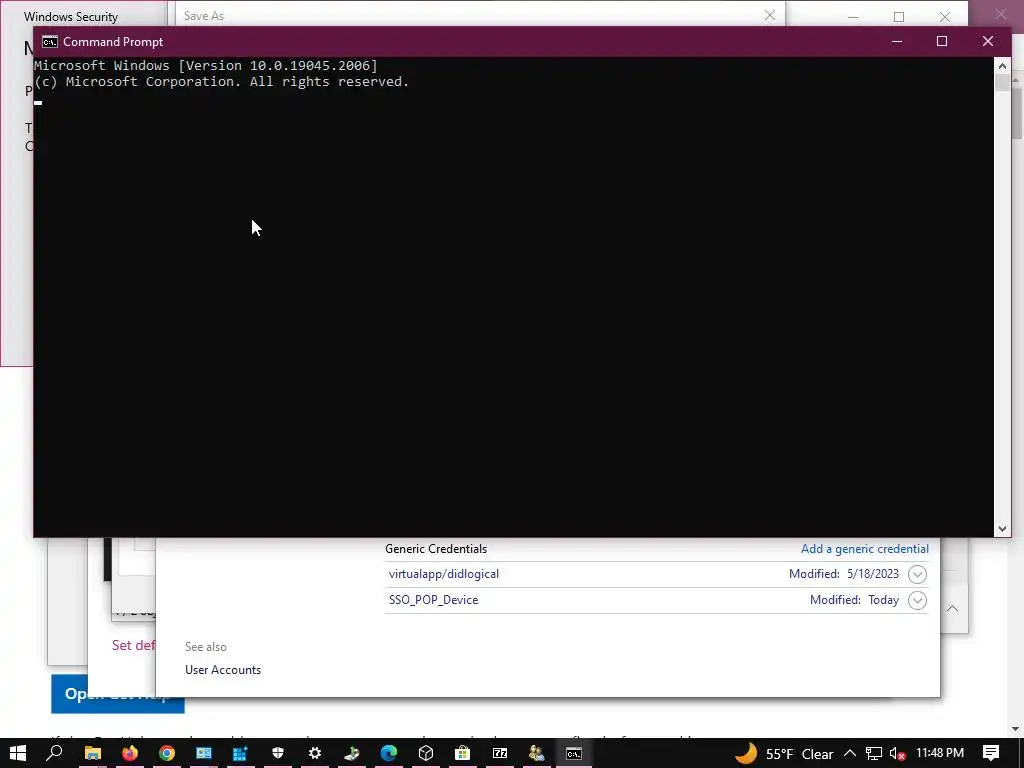
Task: Open taskbar search magnifier
Action: click(55, 753)
